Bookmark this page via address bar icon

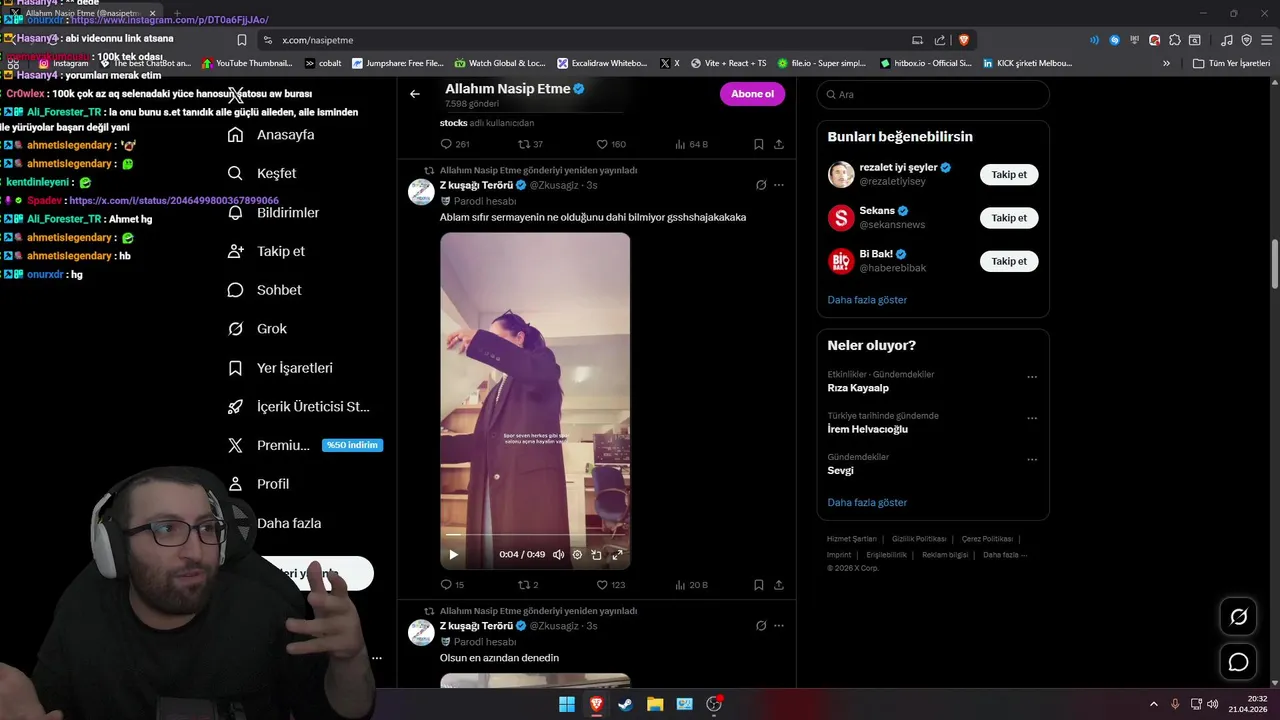tap(242, 40)
